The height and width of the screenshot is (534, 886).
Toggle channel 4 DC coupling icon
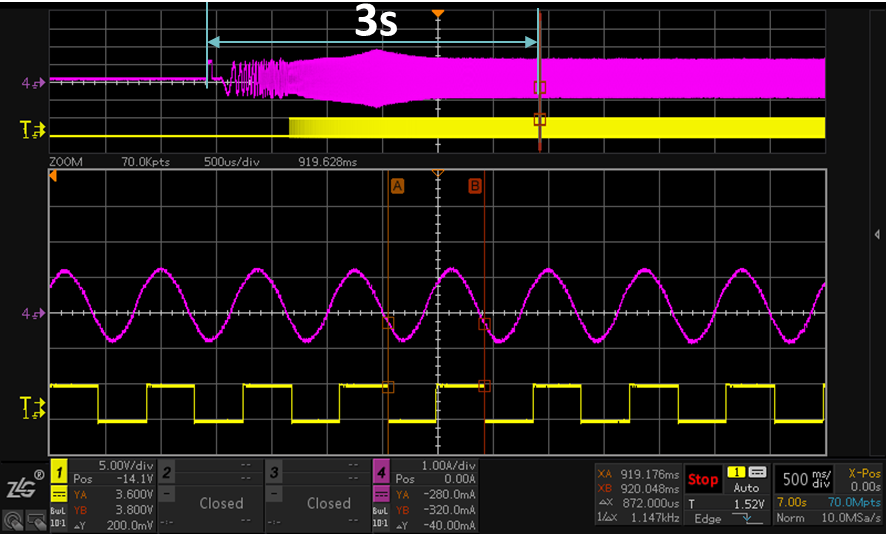click(x=381, y=495)
